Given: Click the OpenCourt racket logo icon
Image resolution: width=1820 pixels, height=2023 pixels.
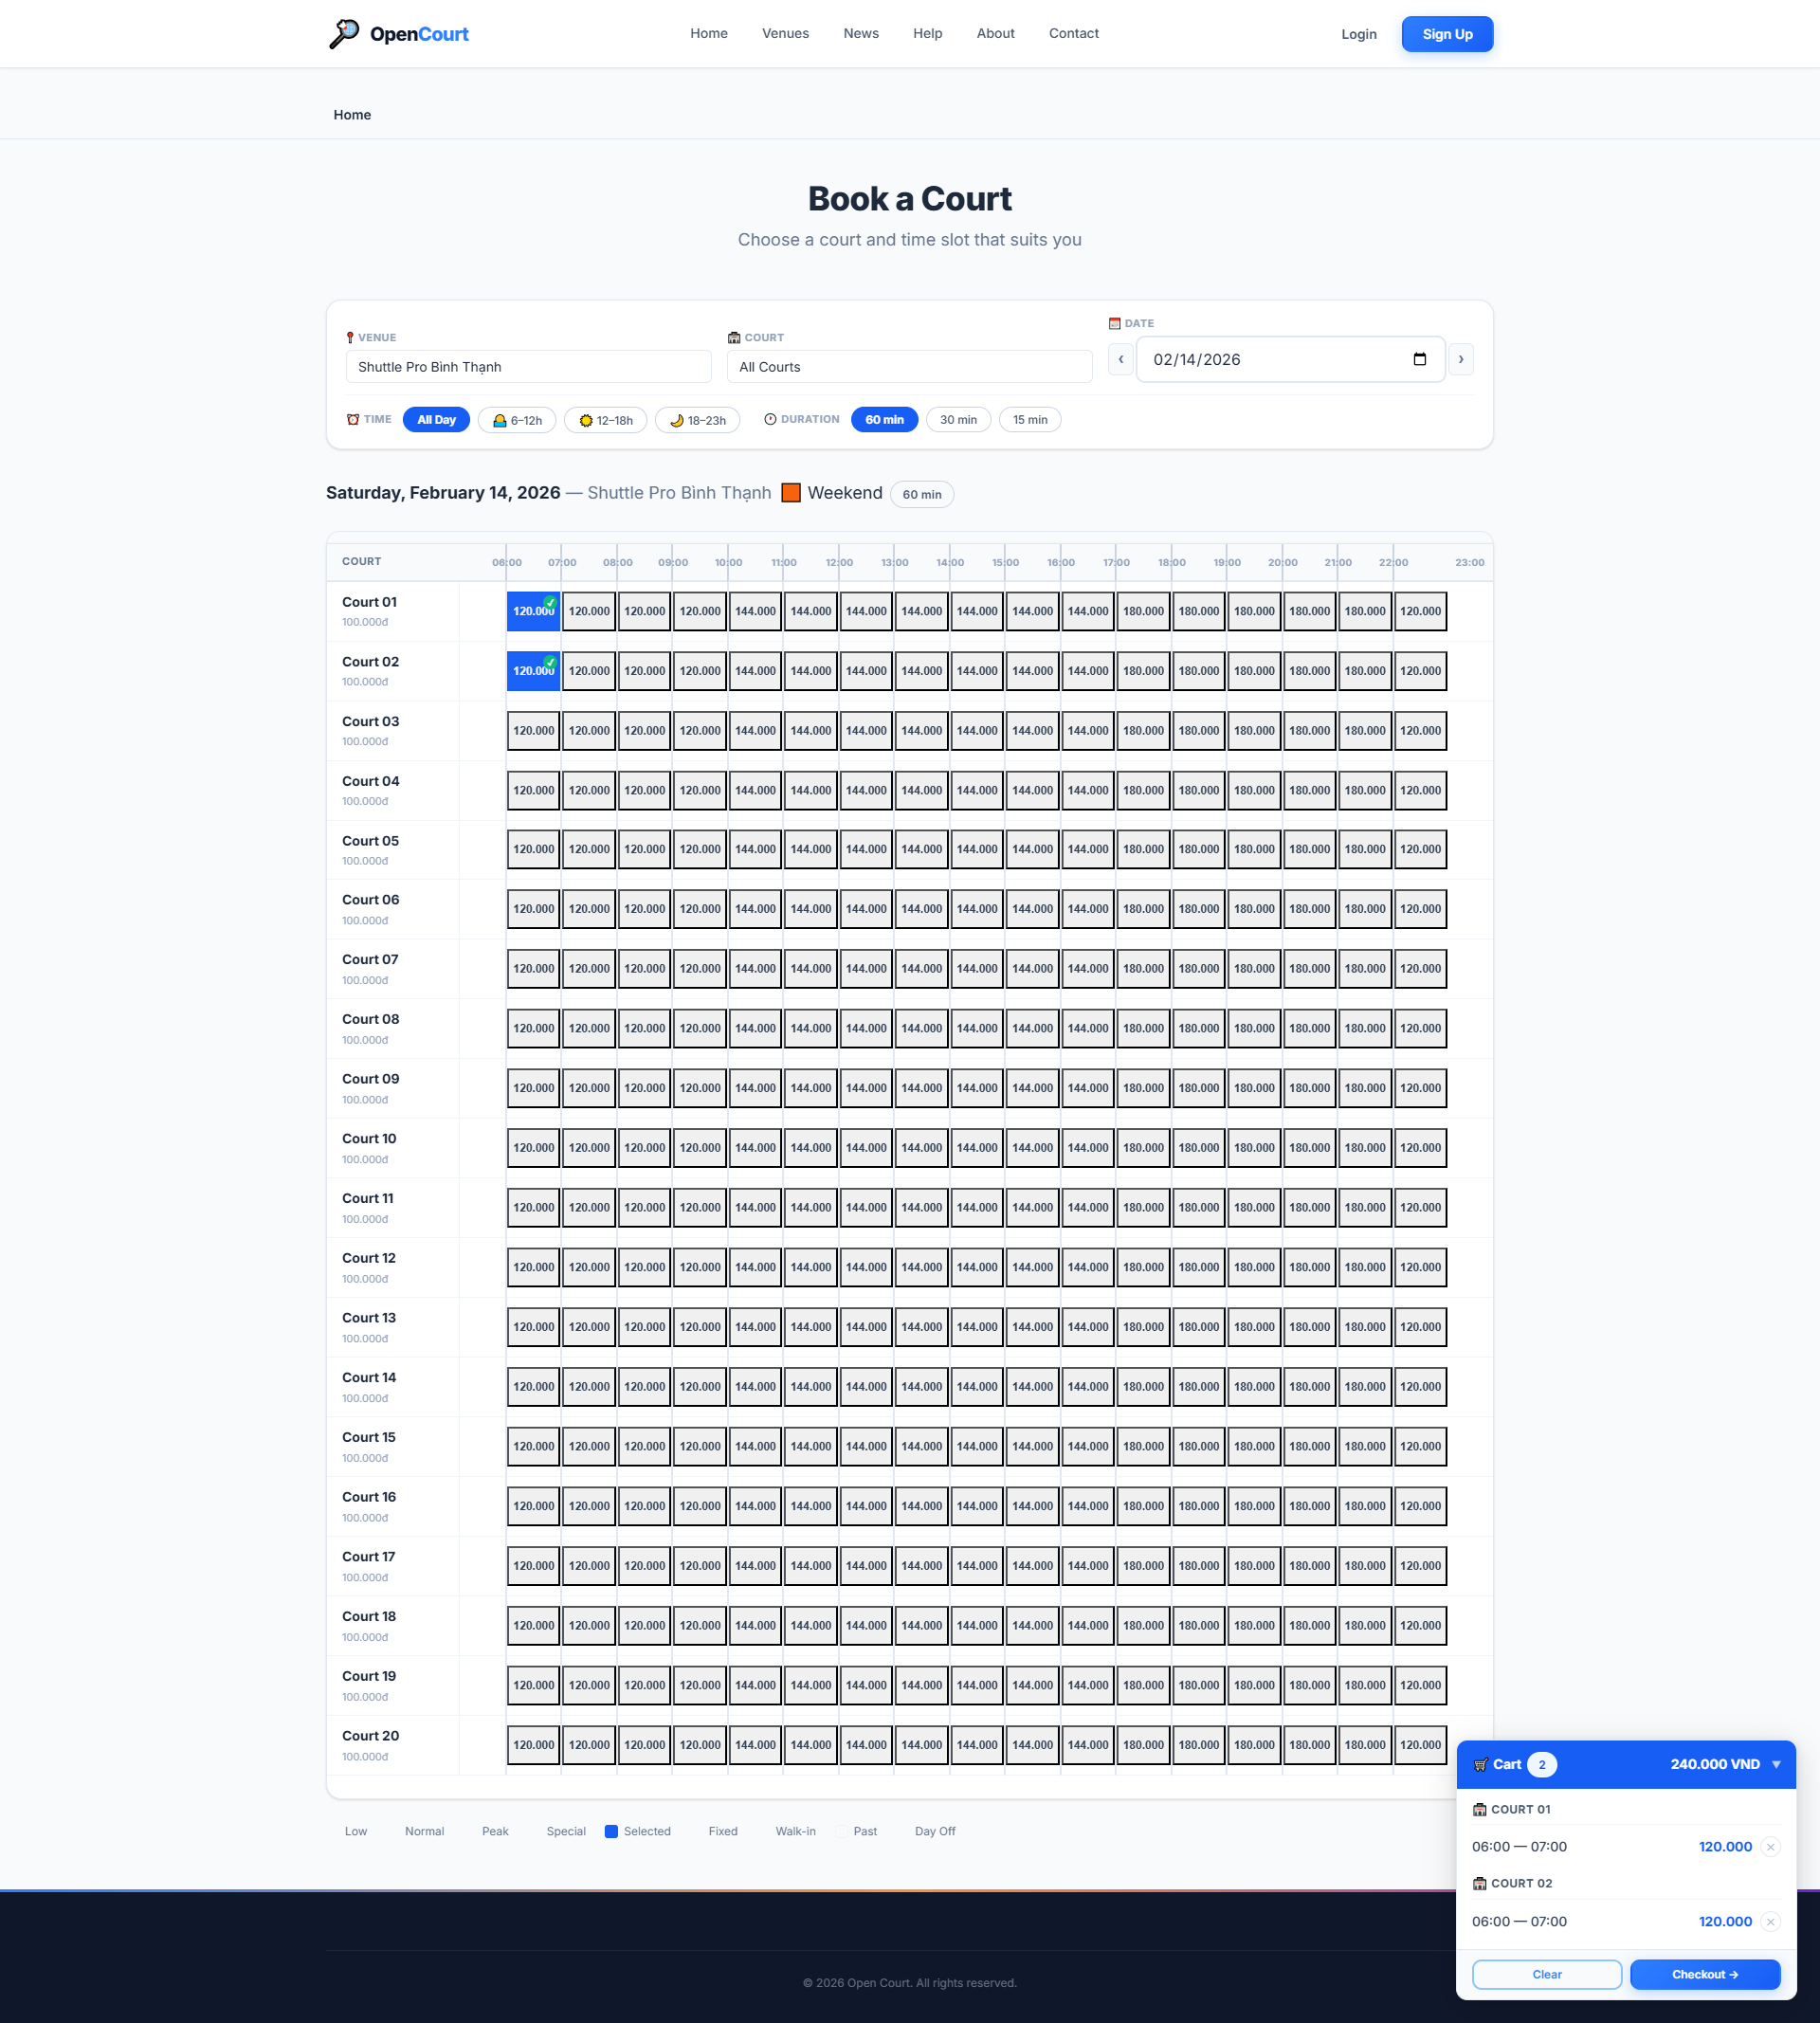Looking at the screenshot, I should click(343, 34).
